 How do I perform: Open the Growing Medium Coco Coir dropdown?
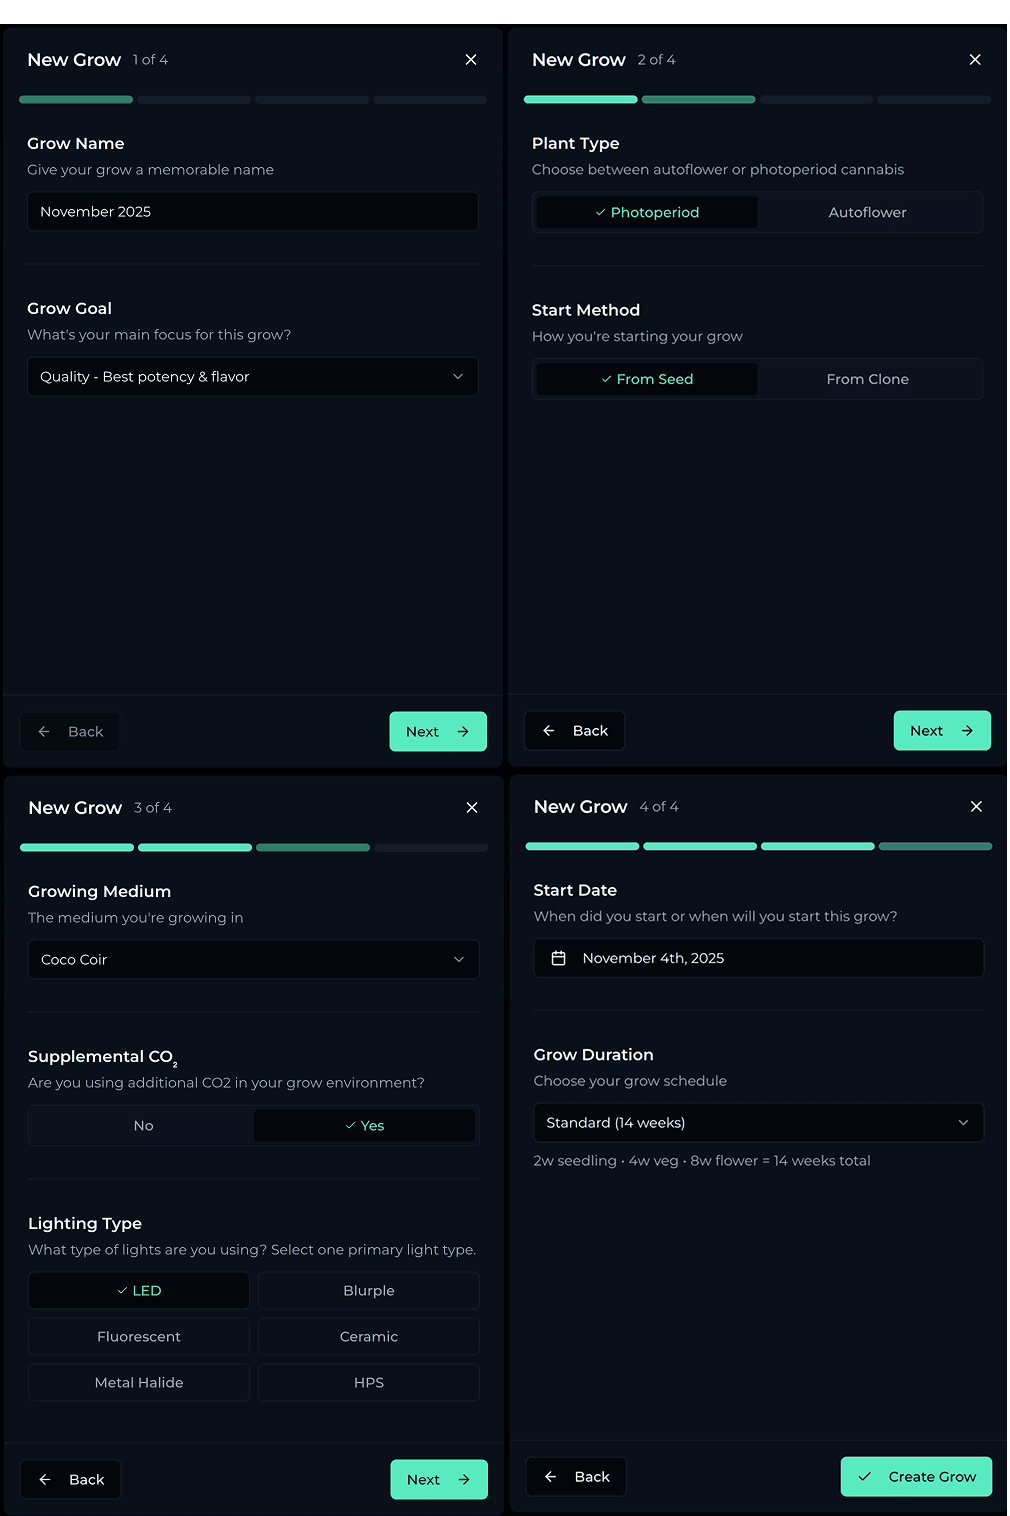(x=254, y=960)
